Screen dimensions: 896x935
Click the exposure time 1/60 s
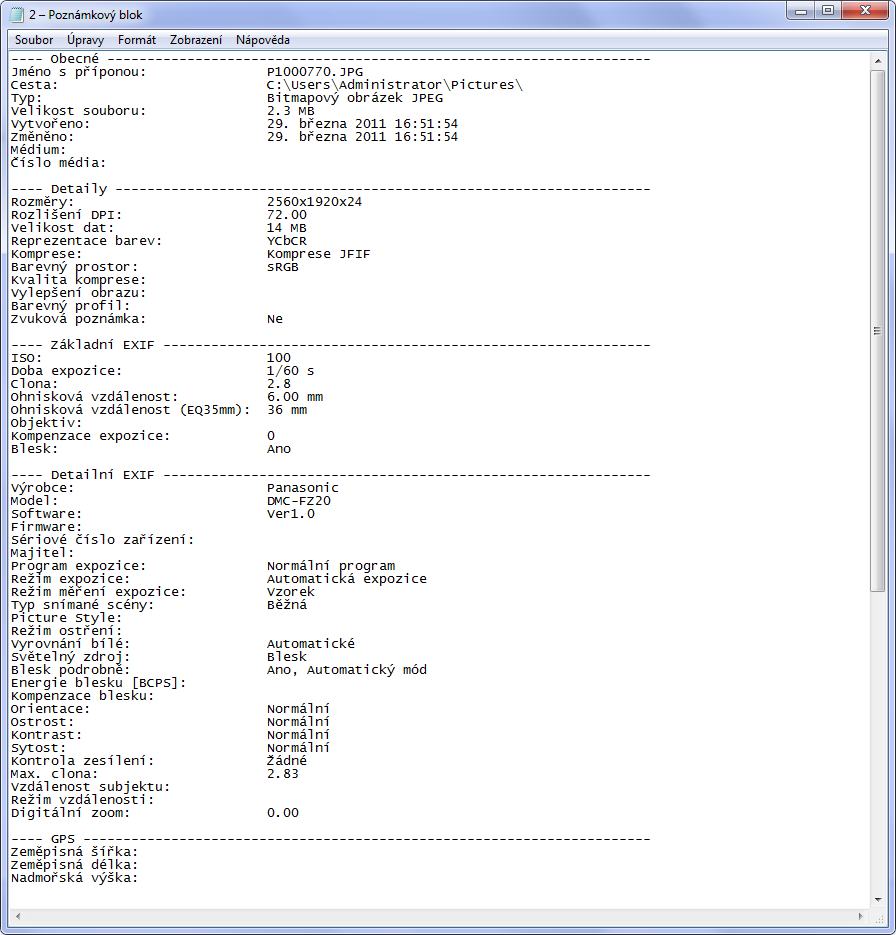tap(290, 371)
